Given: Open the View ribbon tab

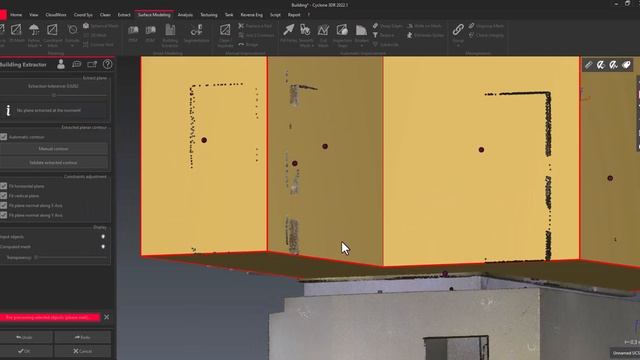Looking at the screenshot, I should pos(33,15).
